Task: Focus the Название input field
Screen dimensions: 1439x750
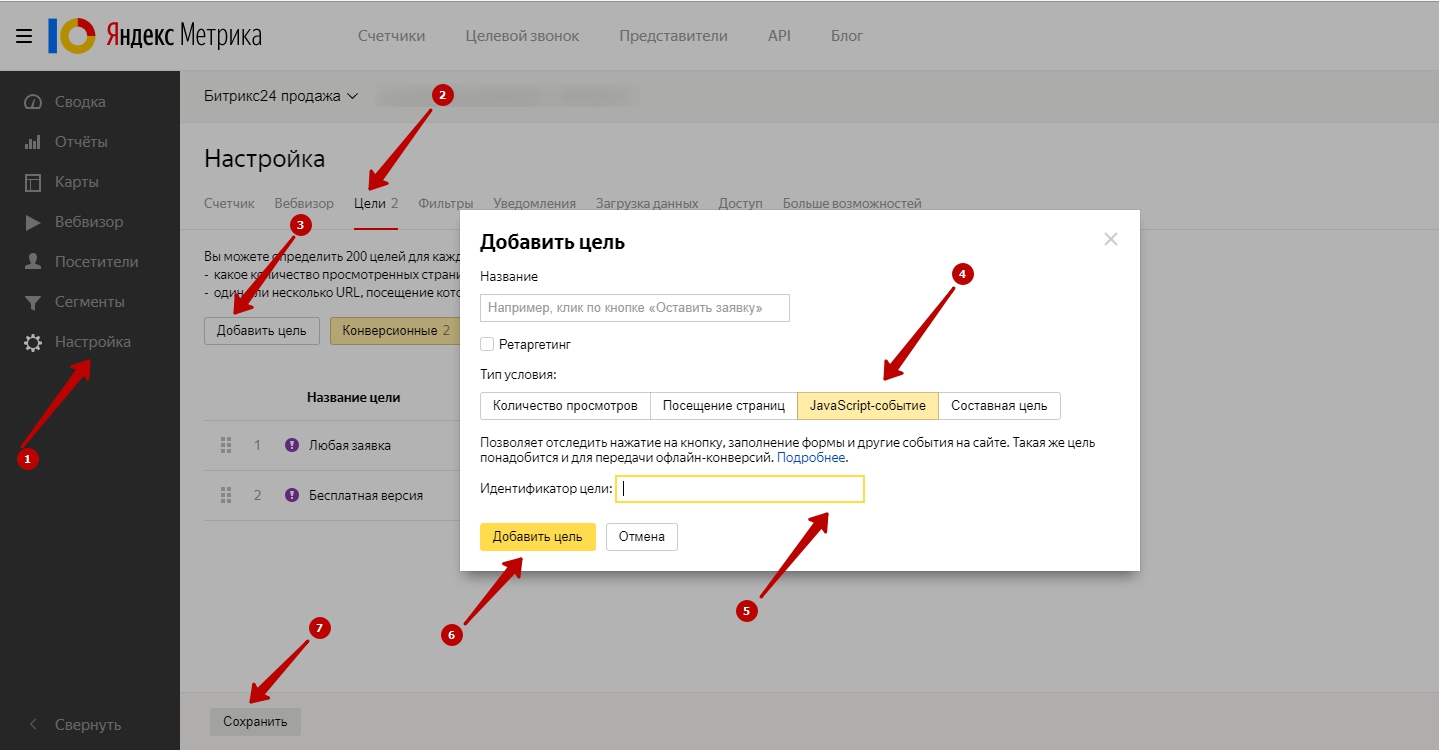Action: pyautogui.click(x=635, y=308)
